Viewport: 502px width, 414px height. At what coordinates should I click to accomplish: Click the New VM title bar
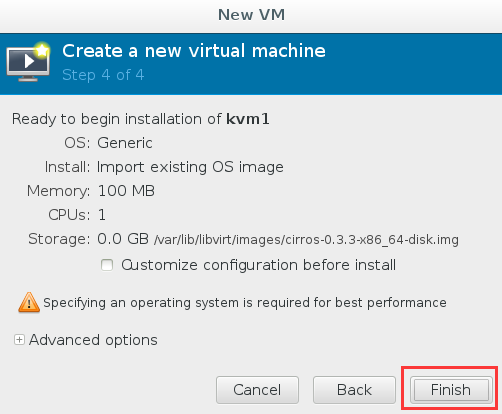[251, 15]
